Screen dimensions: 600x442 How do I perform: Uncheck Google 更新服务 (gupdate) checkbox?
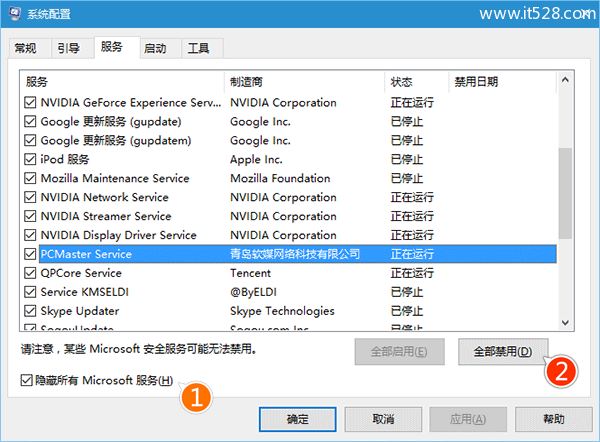[30, 121]
